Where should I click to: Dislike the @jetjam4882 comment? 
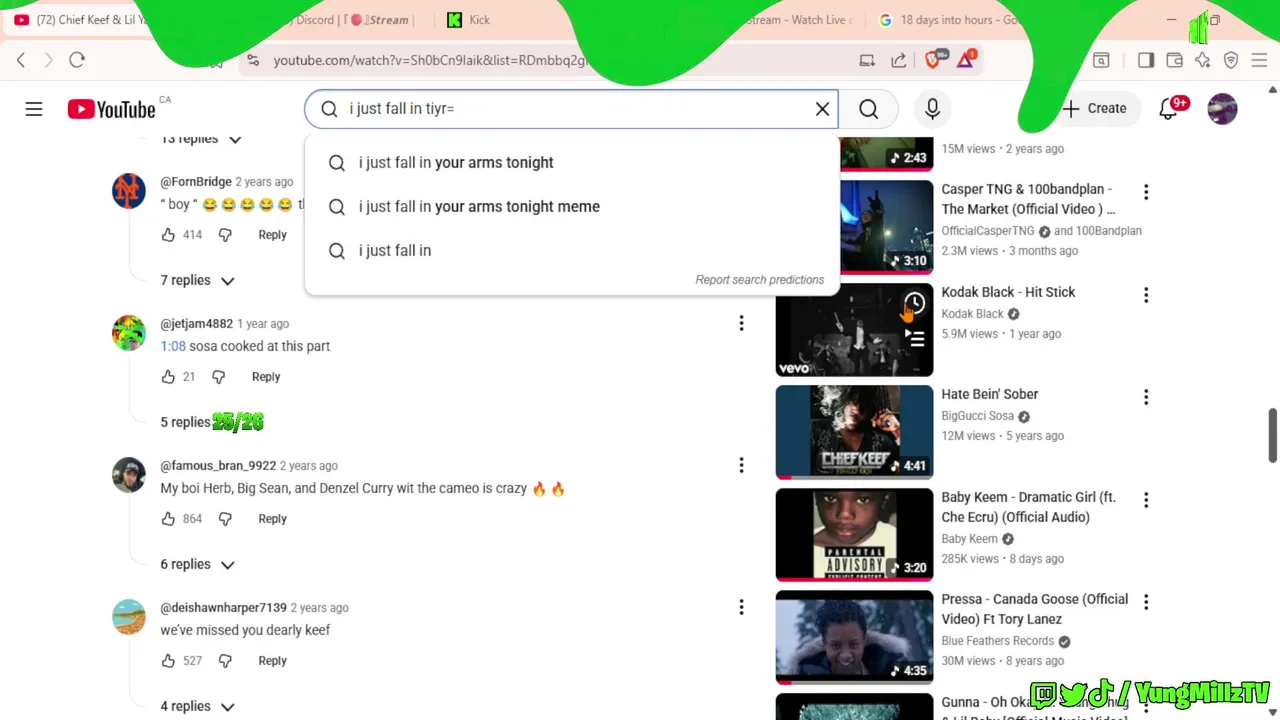[x=218, y=377]
